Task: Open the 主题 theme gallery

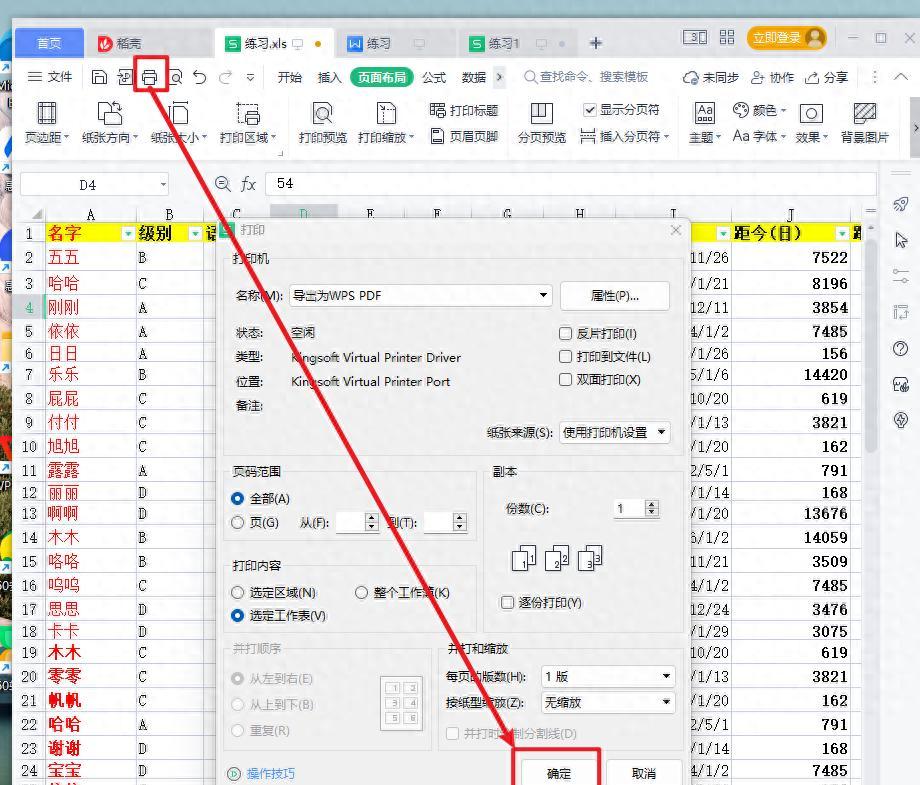Action: point(704,123)
